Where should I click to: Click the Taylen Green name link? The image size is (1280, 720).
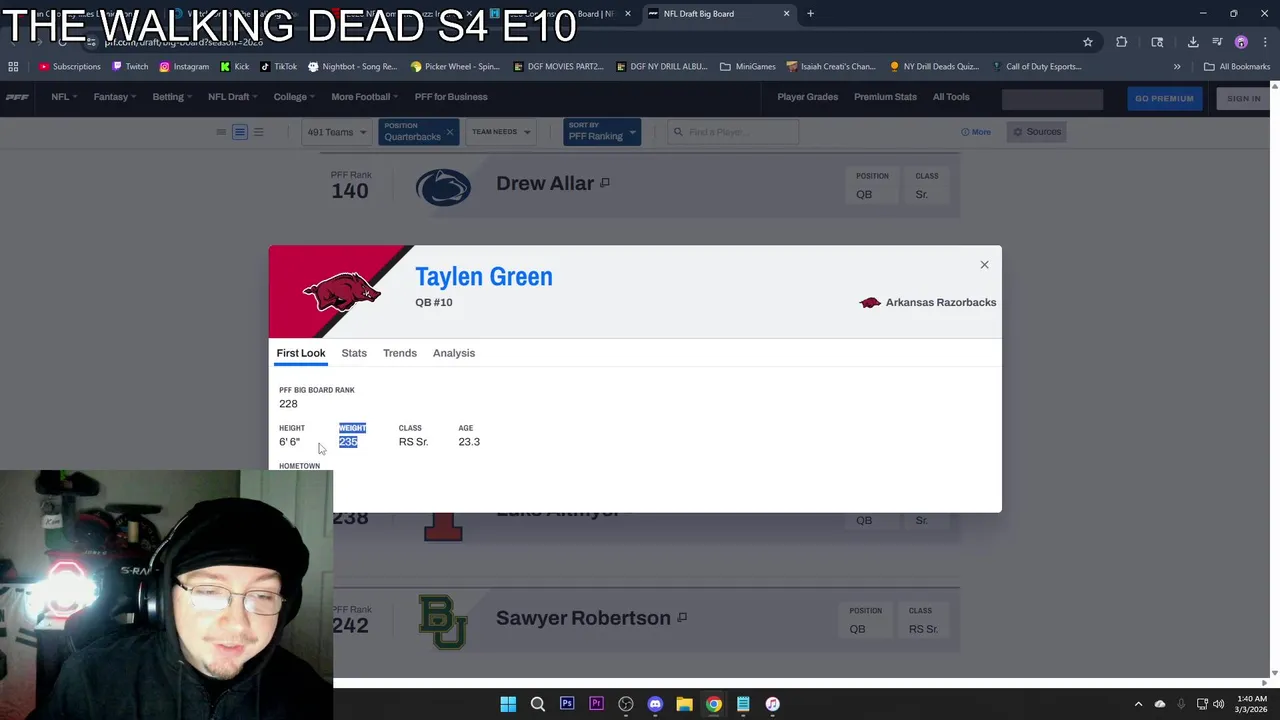pyautogui.click(x=484, y=277)
